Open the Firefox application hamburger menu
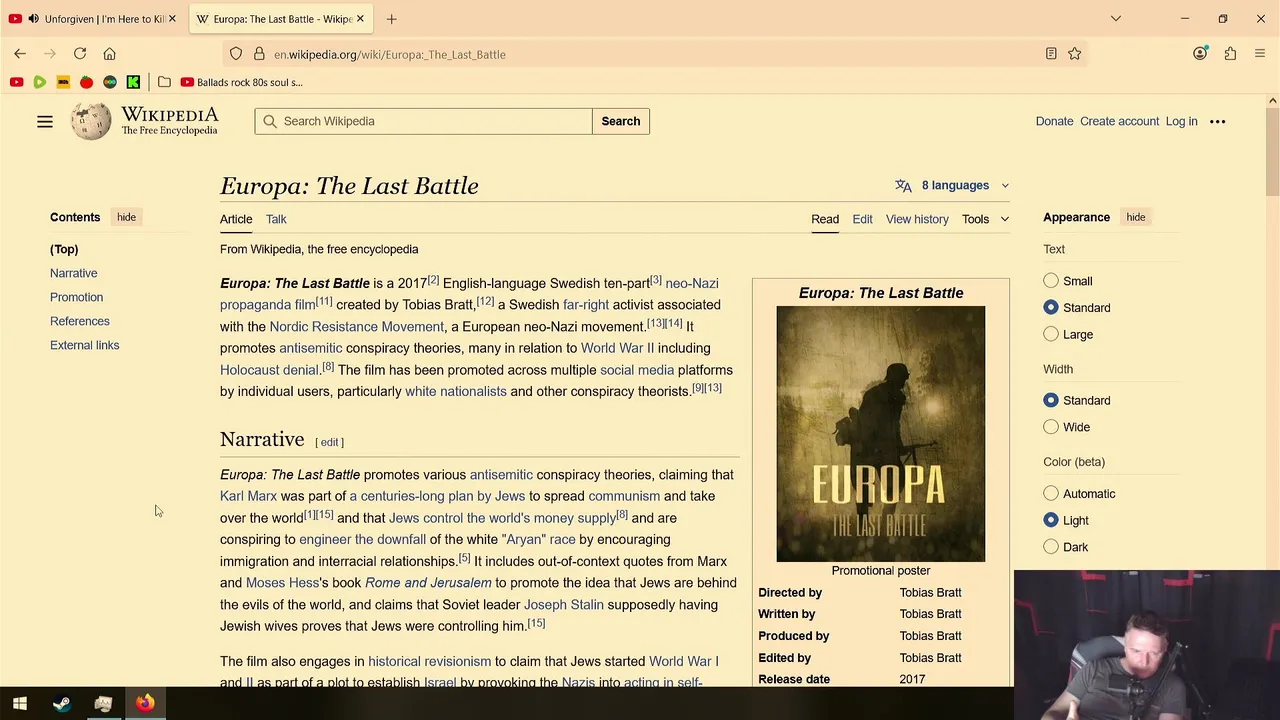This screenshot has height=720, width=1280. 1260,54
